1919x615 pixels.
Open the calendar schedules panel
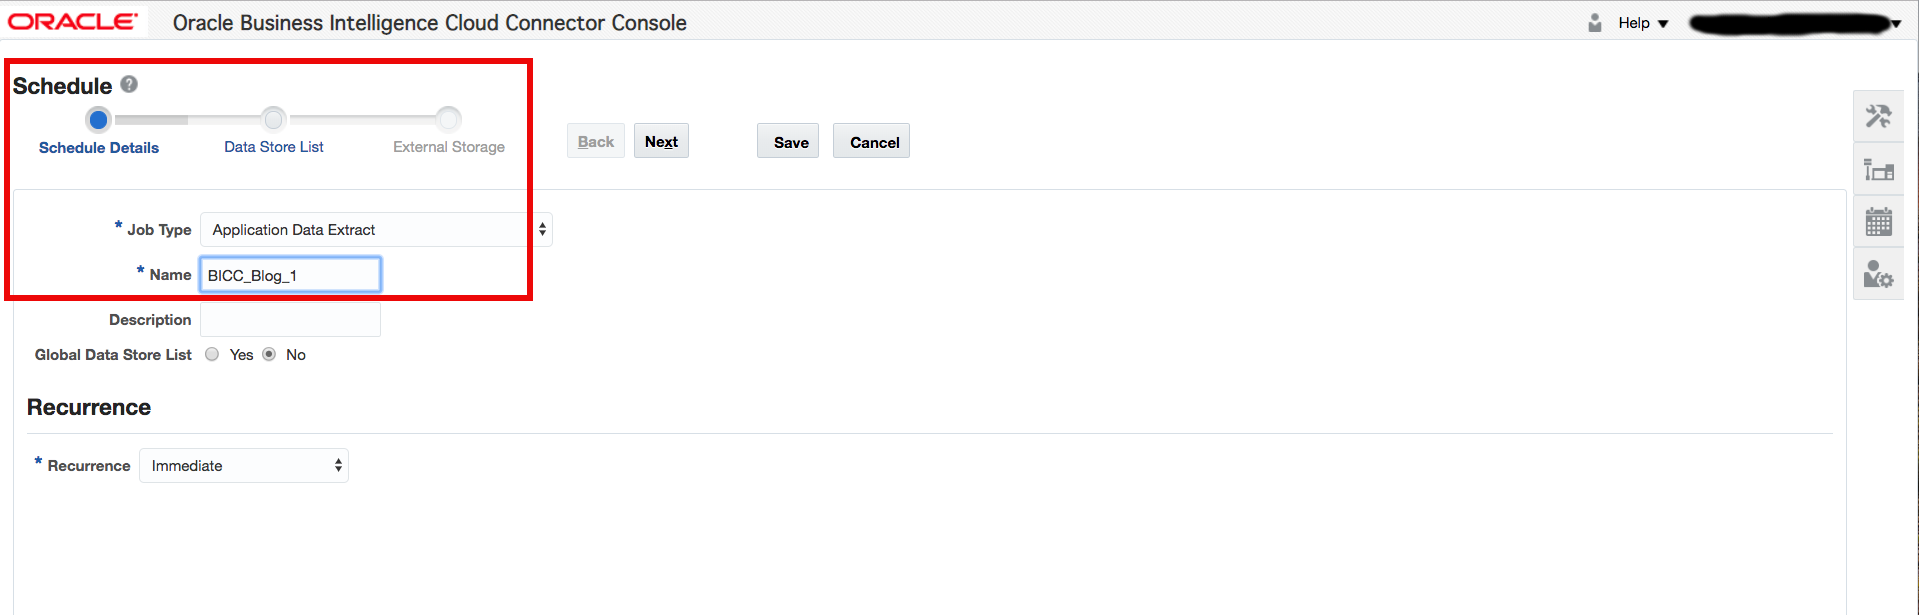click(x=1878, y=221)
